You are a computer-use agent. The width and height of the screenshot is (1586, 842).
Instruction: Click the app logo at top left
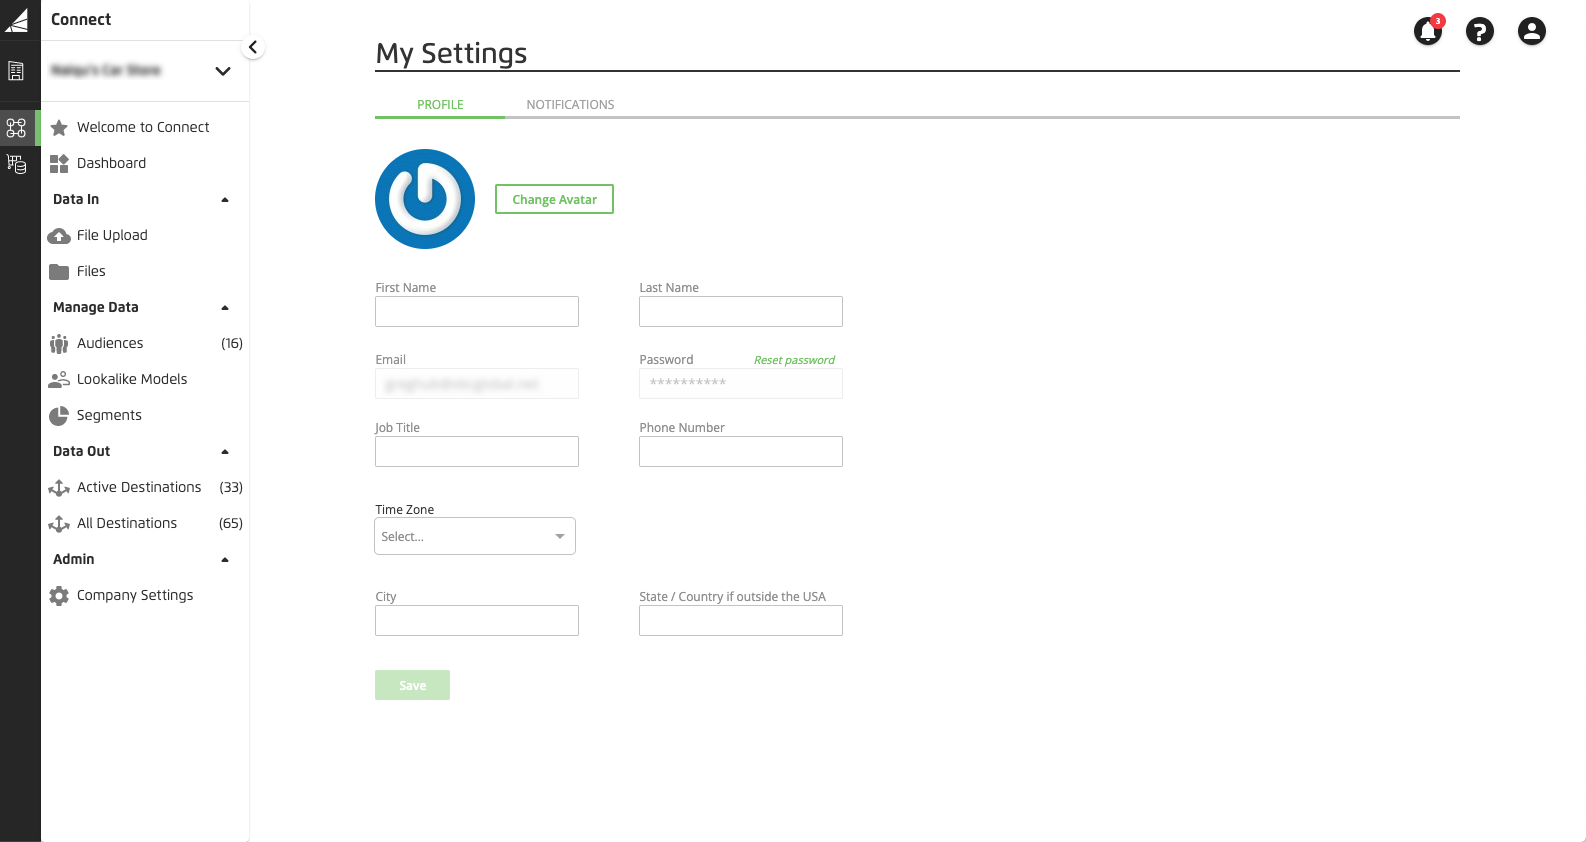pos(17,19)
